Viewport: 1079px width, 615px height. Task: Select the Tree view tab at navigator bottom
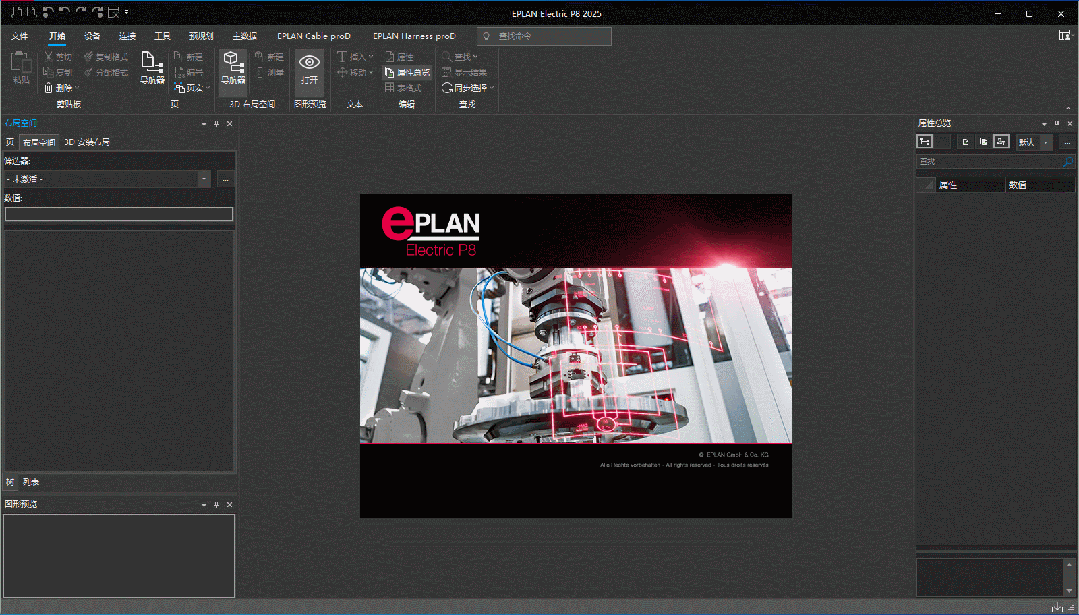coord(10,482)
